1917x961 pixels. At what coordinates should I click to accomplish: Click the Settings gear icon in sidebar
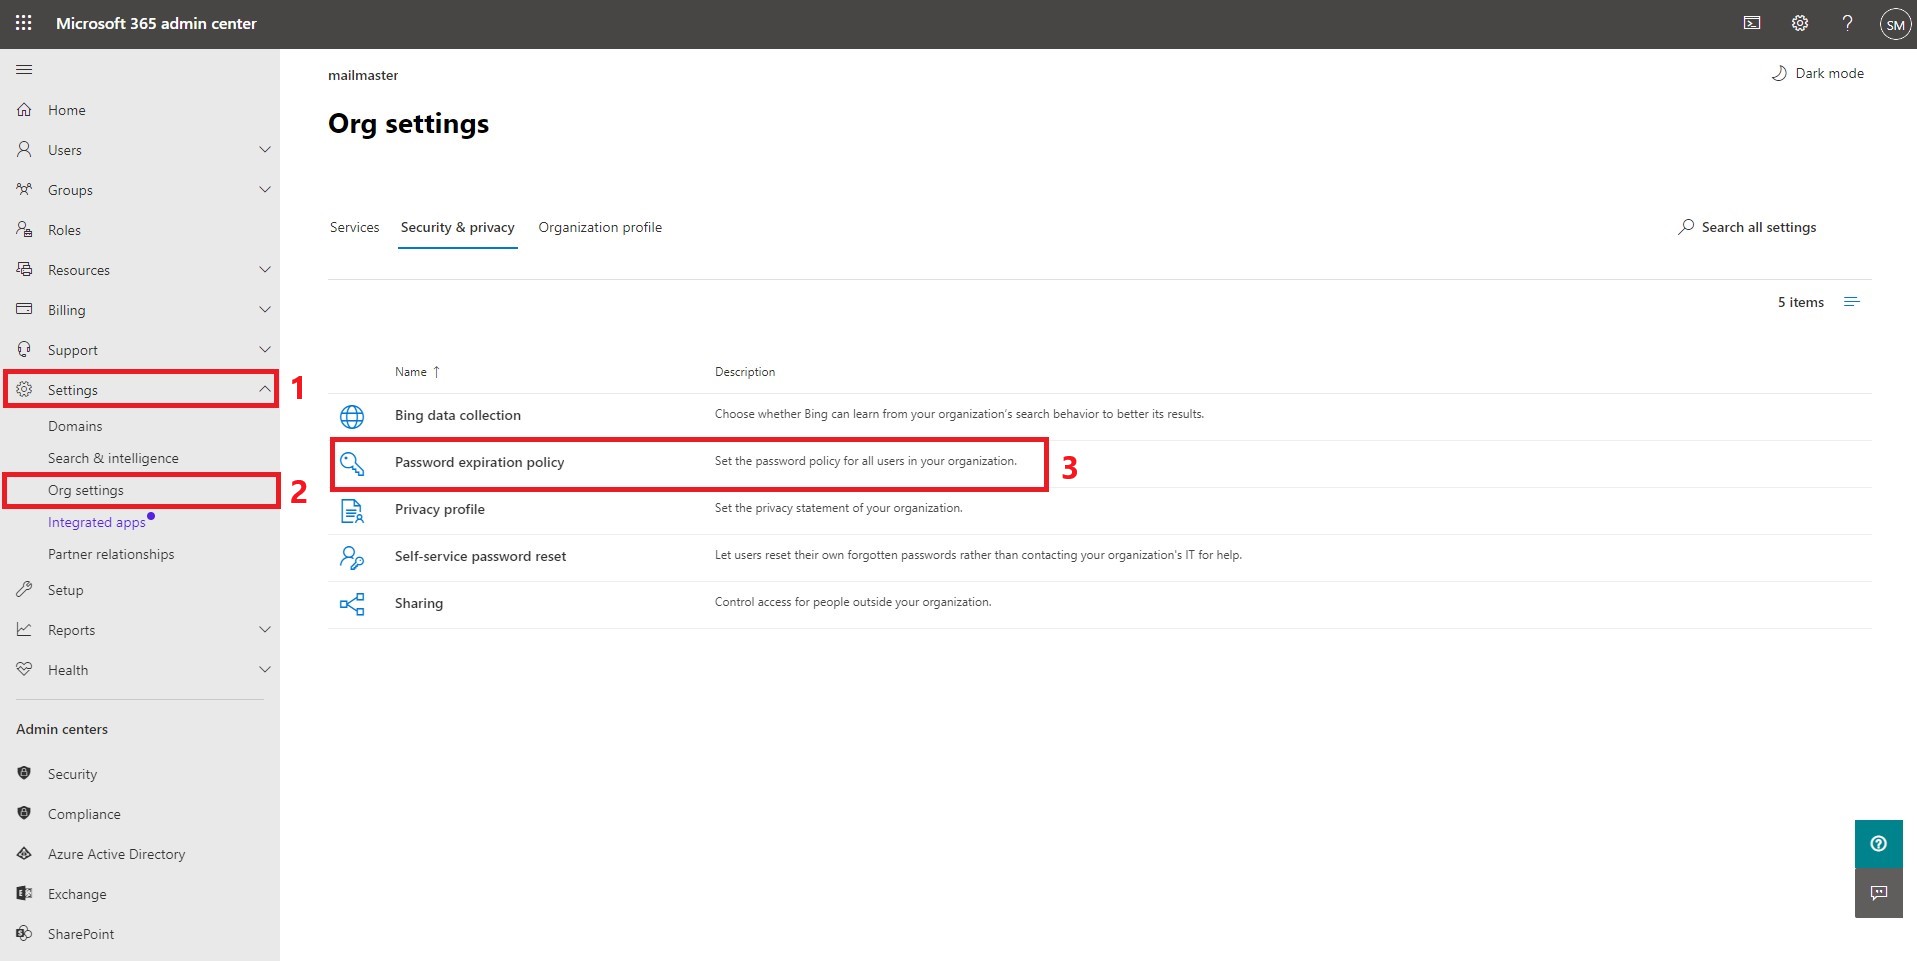coord(24,390)
